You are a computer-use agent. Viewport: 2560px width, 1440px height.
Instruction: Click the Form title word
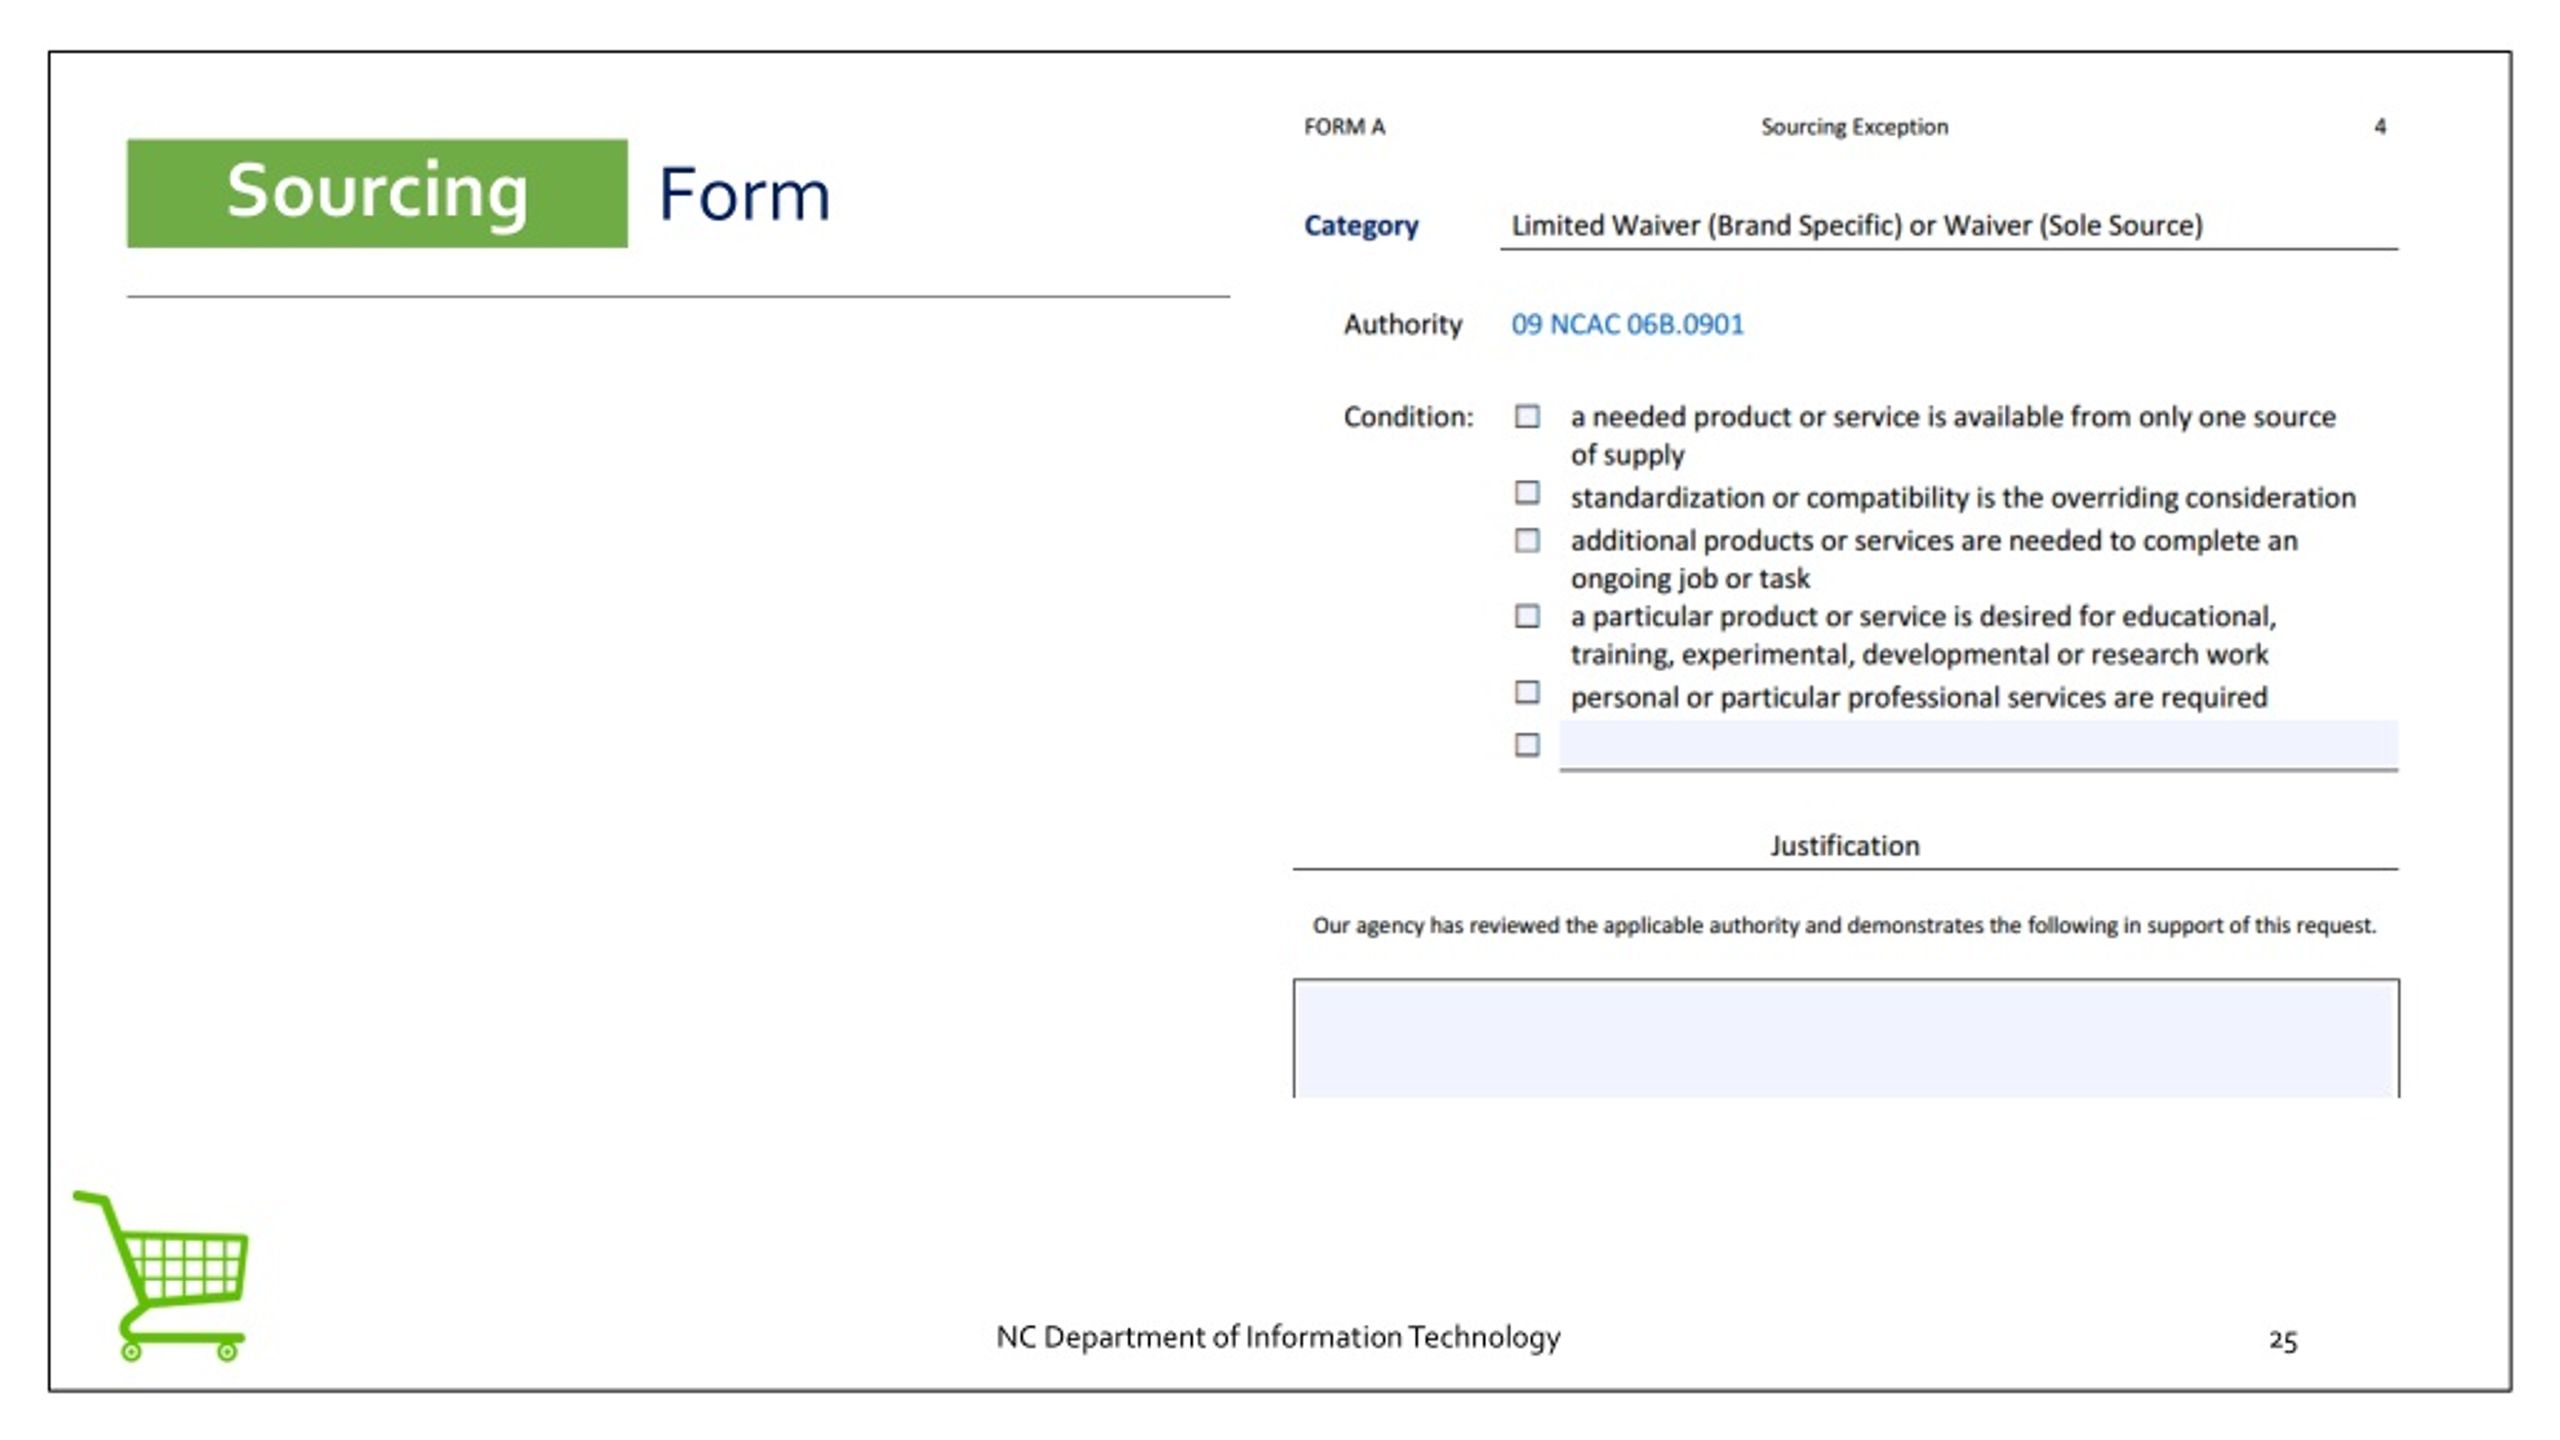[744, 194]
